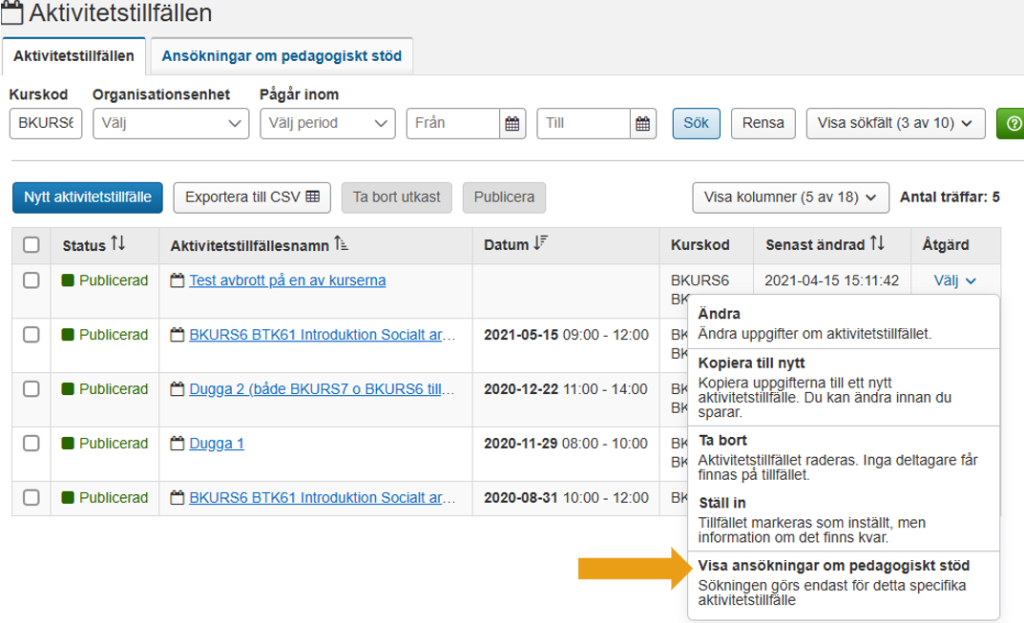Open the Till date calendar picker icon
Viewport: 1024px width, 623px height.
tap(643, 124)
